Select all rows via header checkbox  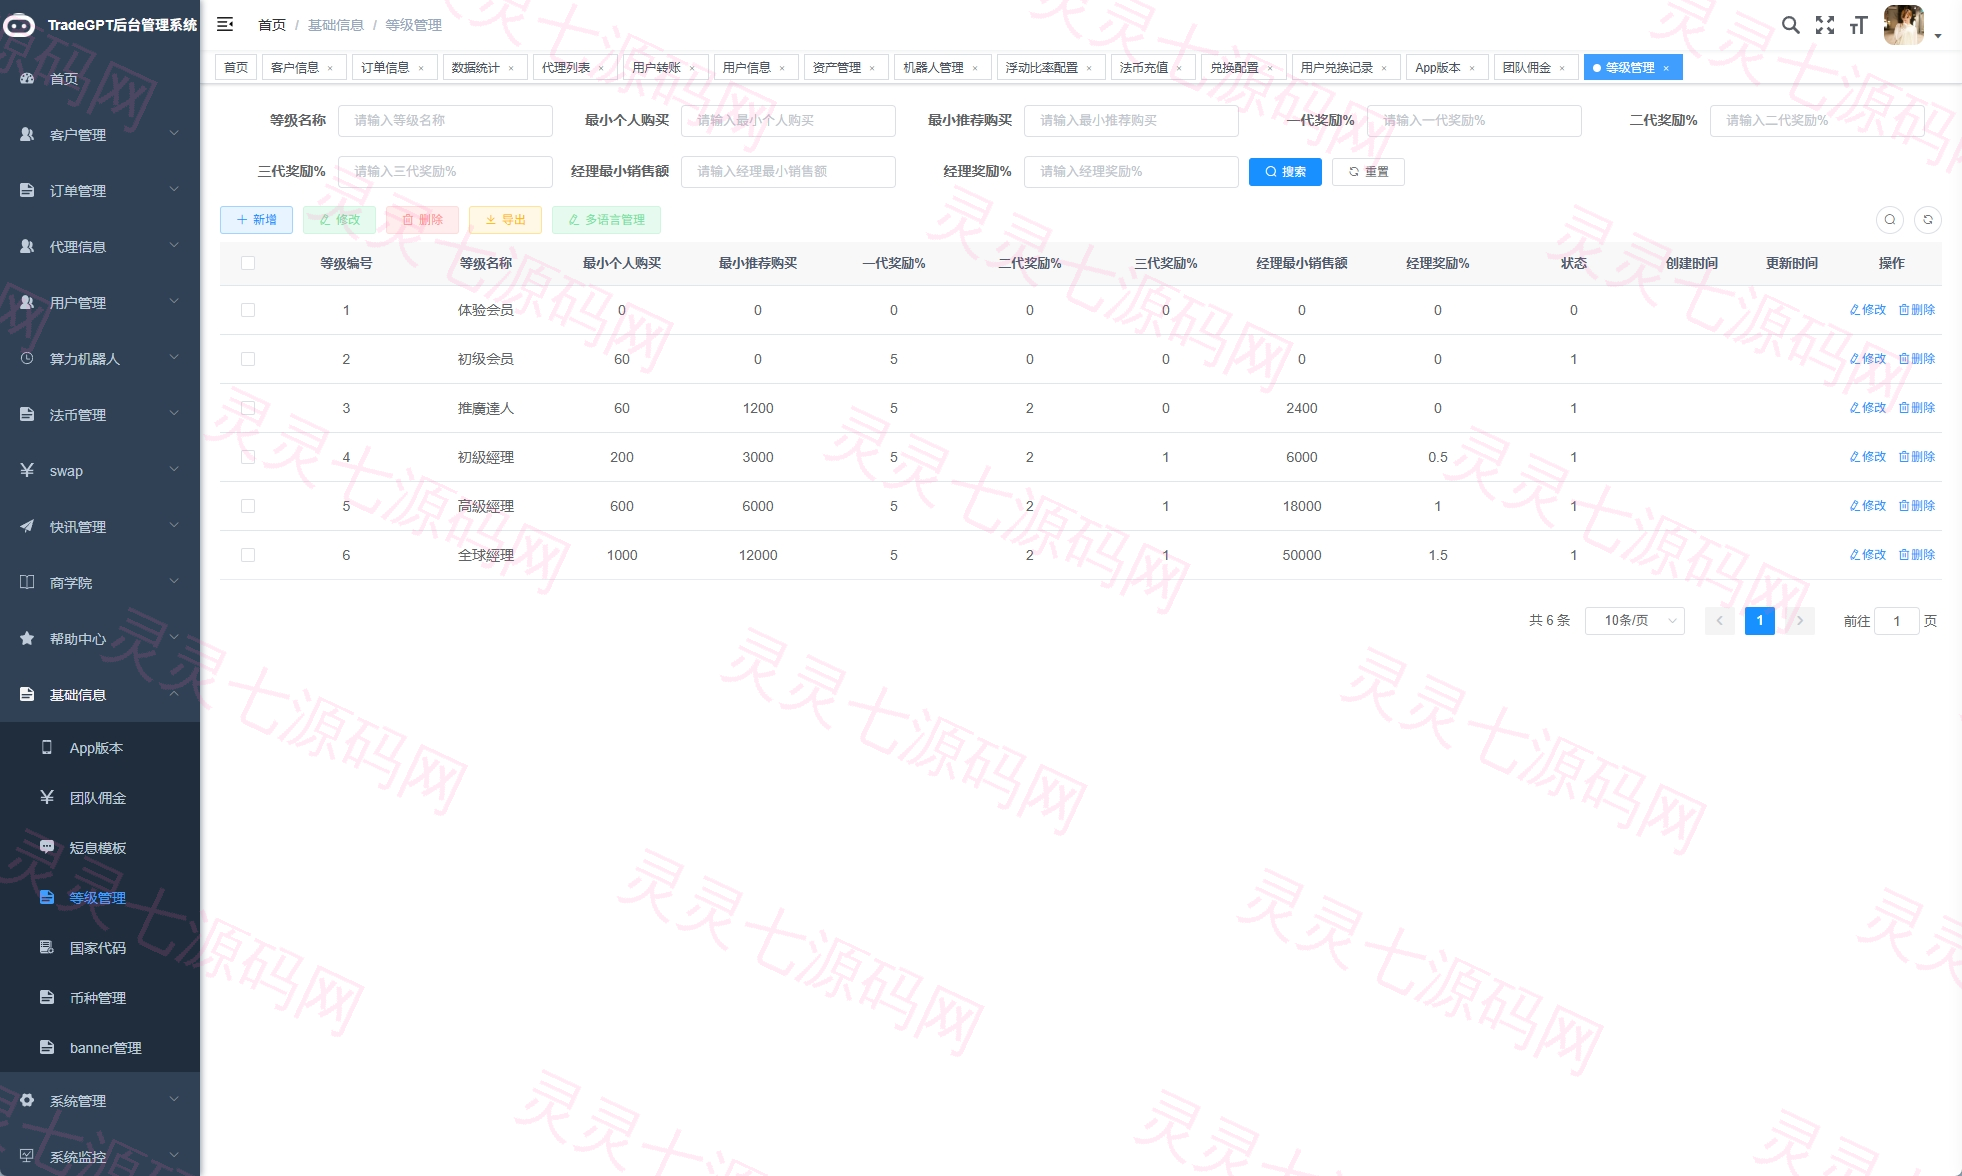[248, 263]
